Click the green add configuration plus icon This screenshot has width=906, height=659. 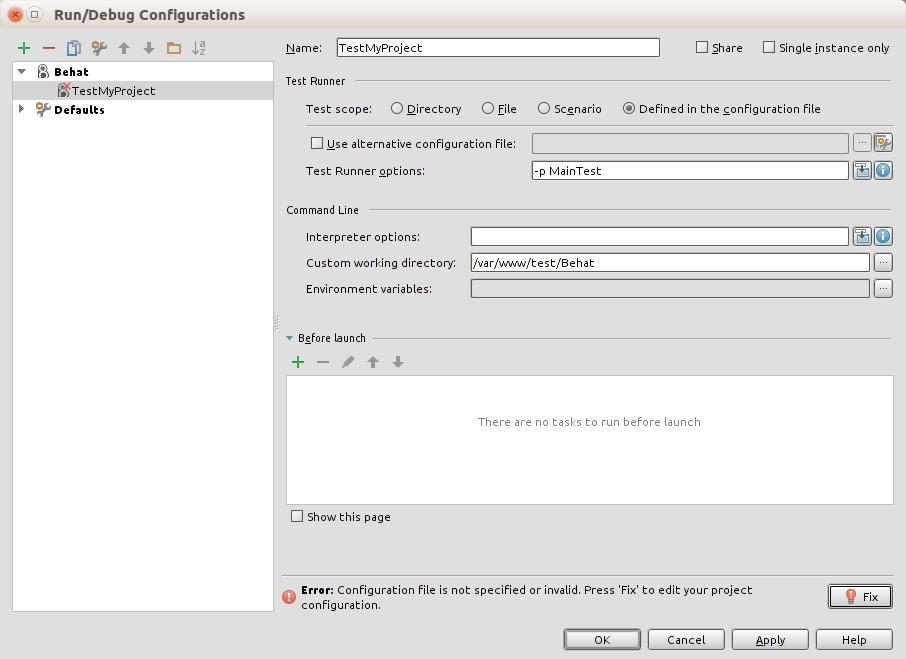pos(24,48)
